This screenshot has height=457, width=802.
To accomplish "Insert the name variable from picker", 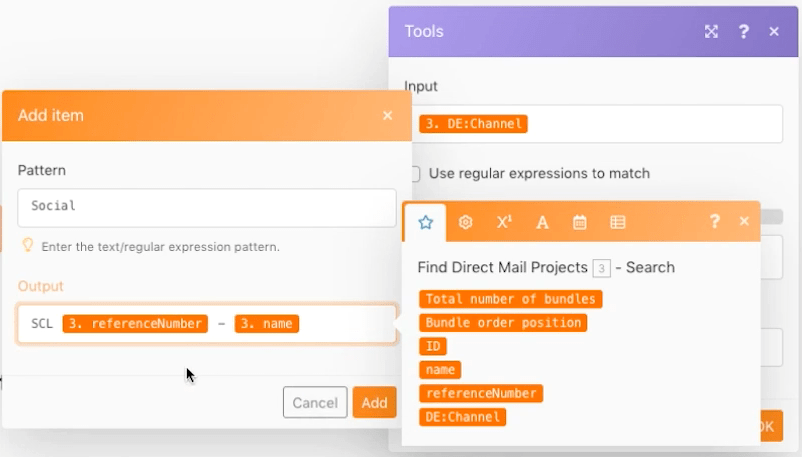I will 440,369.
